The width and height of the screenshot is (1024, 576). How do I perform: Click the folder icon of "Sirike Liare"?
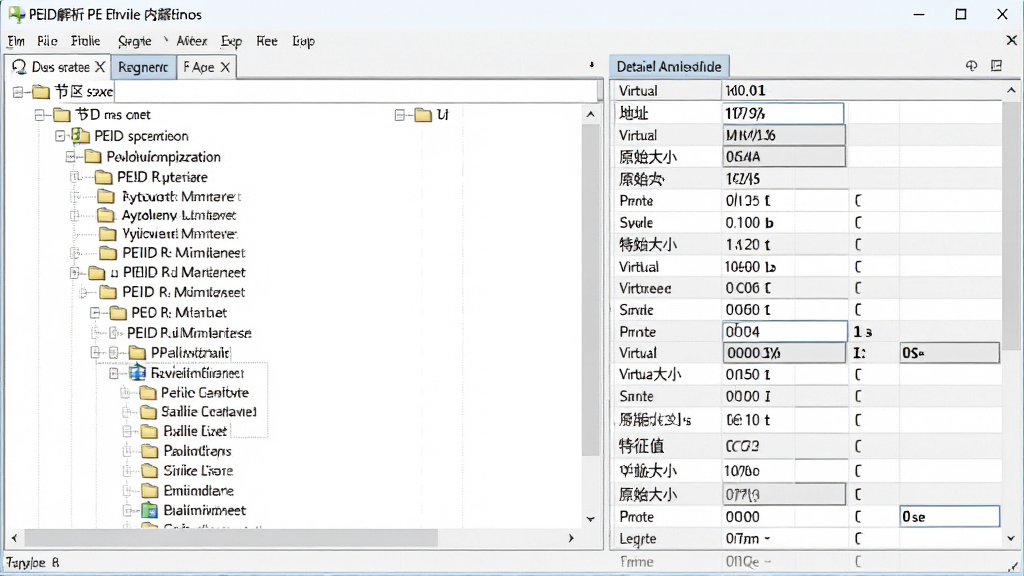pyautogui.click(x=150, y=471)
